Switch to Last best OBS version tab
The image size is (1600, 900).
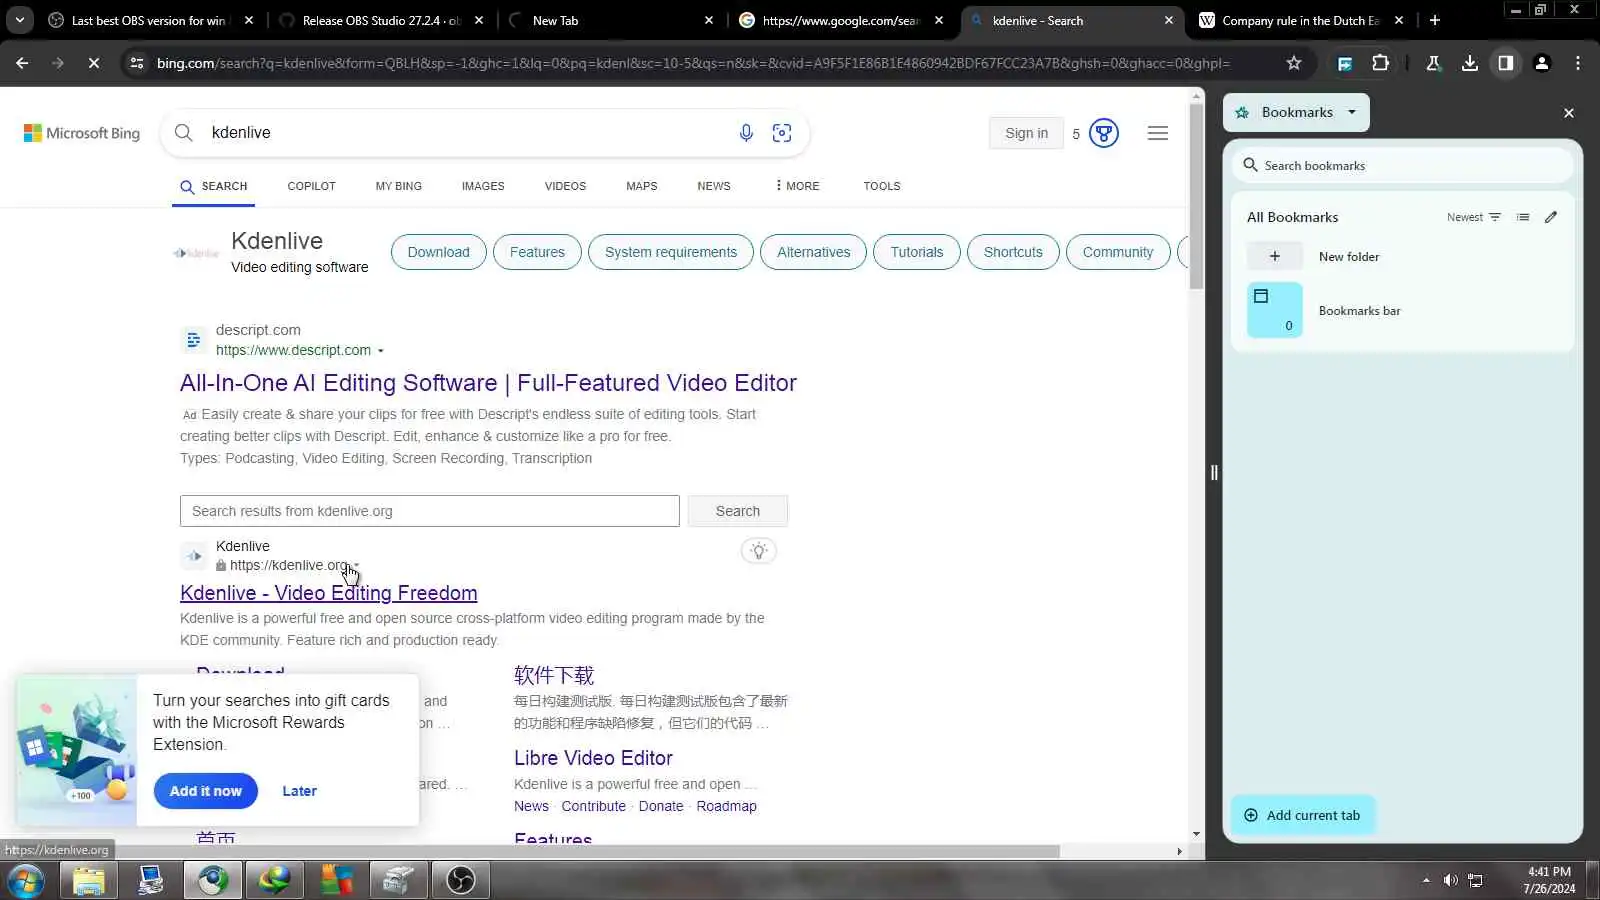[150, 20]
